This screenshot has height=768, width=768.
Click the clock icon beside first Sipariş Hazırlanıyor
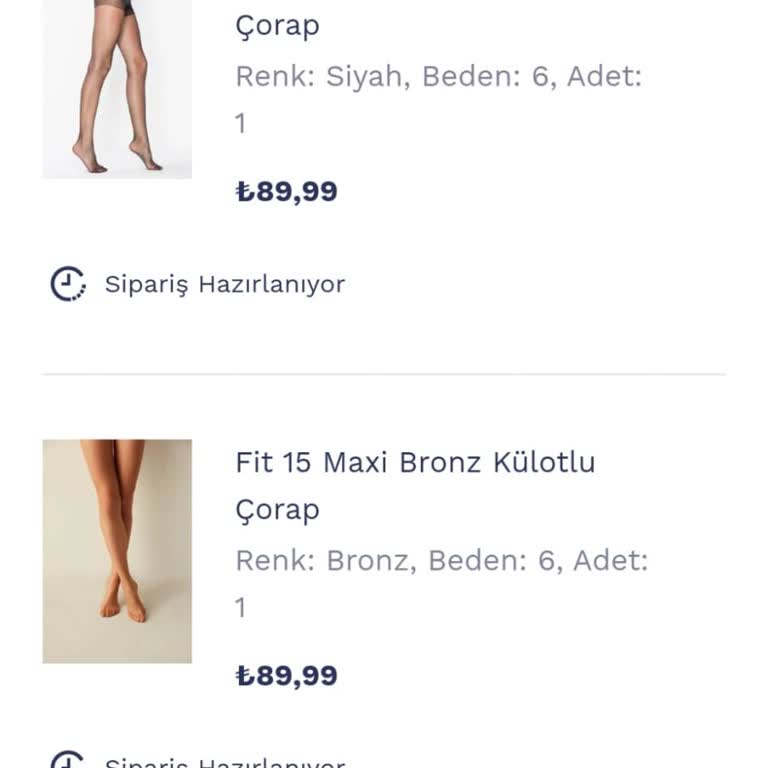pyautogui.click(x=68, y=284)
